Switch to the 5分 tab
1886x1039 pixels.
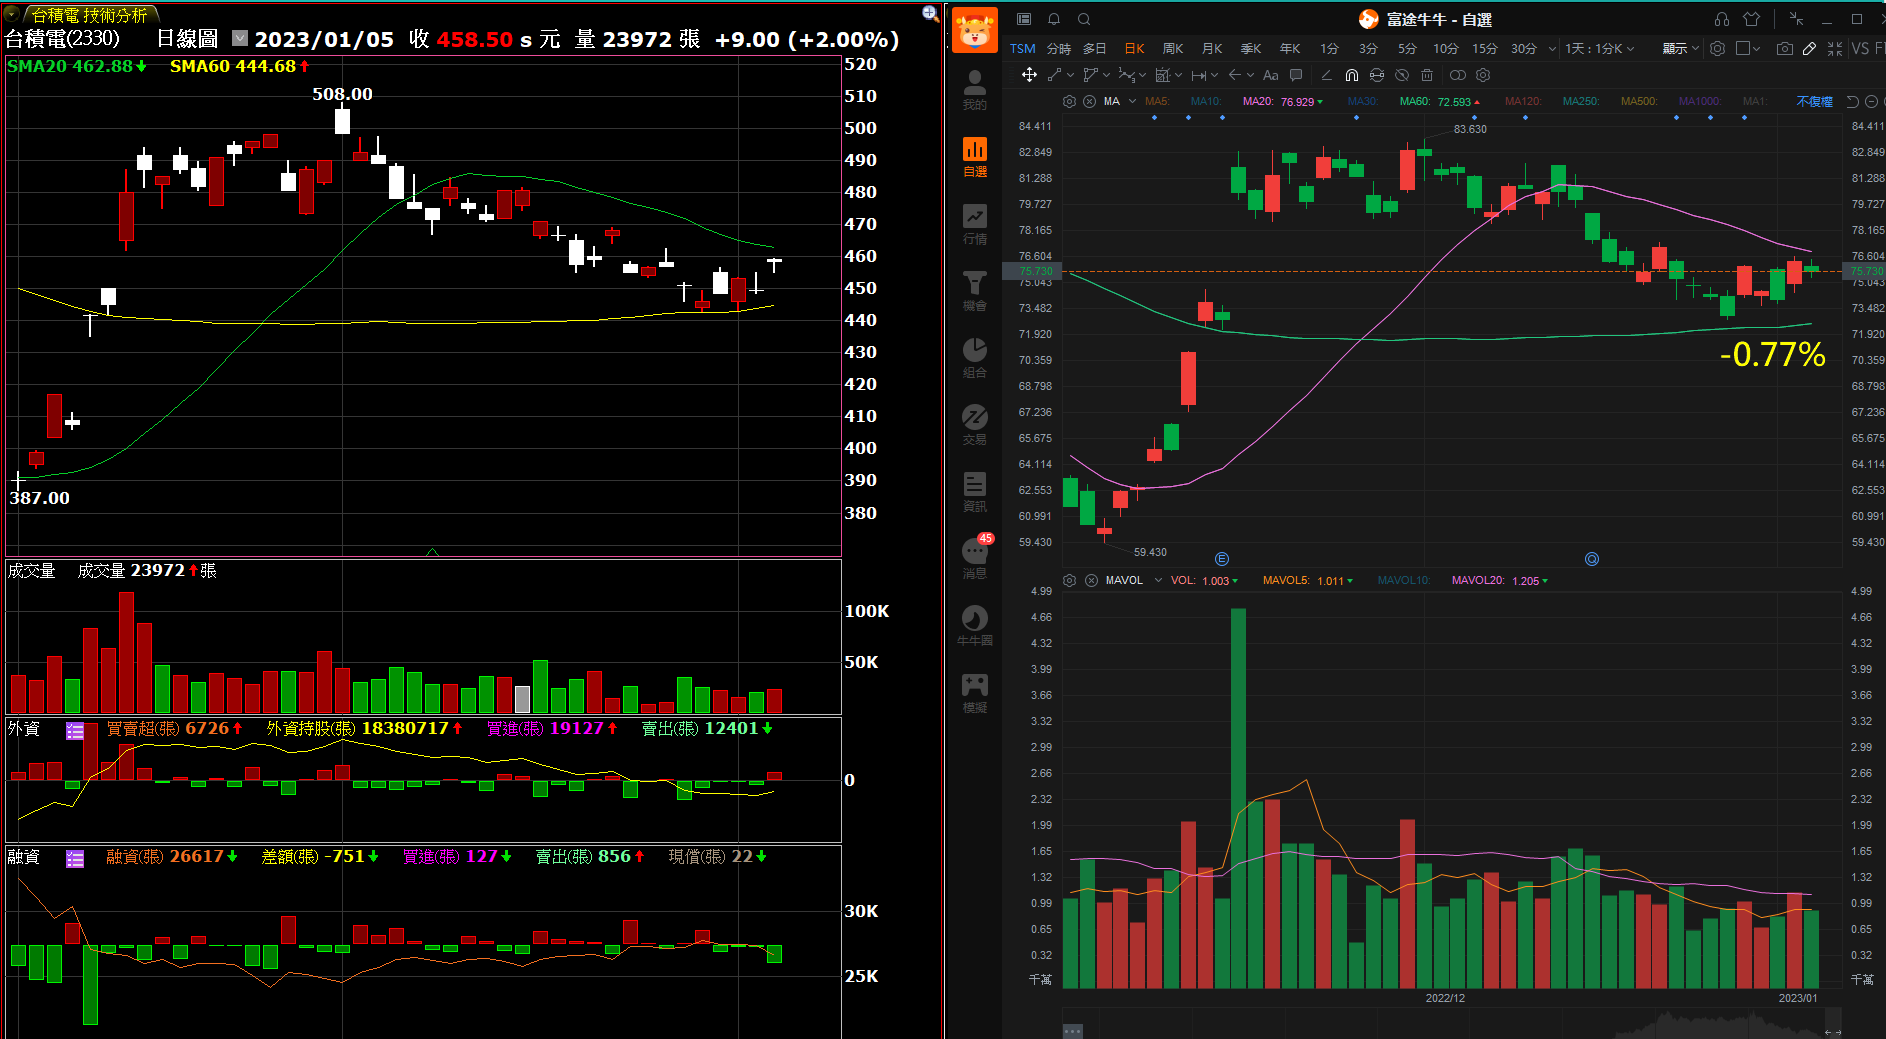(x=1407, y=48)
